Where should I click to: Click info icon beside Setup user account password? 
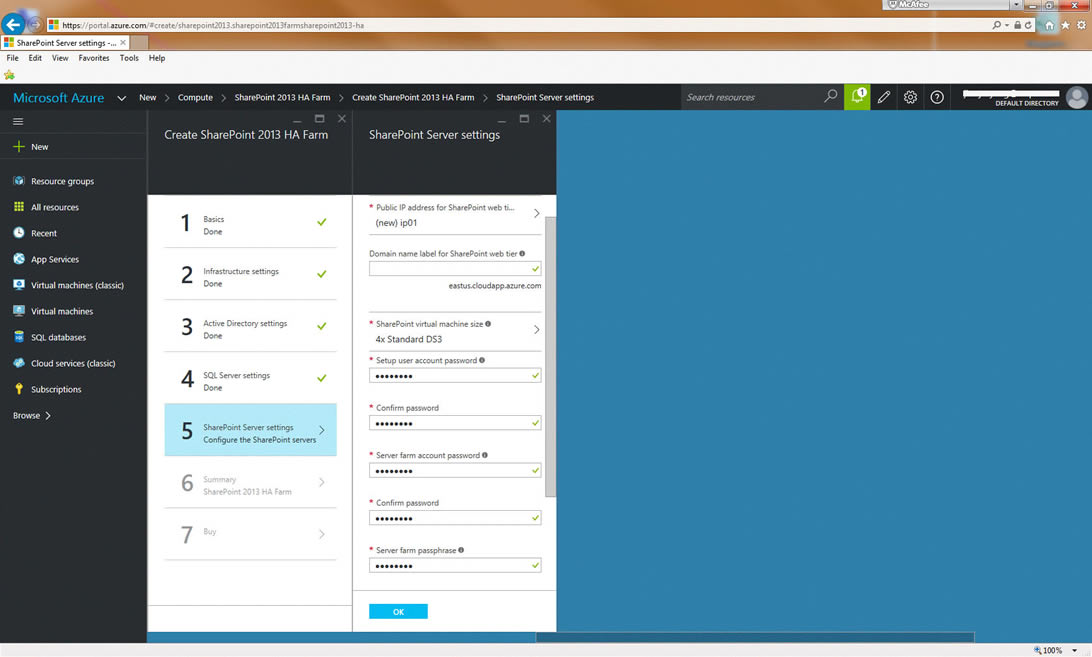(482, 360)
